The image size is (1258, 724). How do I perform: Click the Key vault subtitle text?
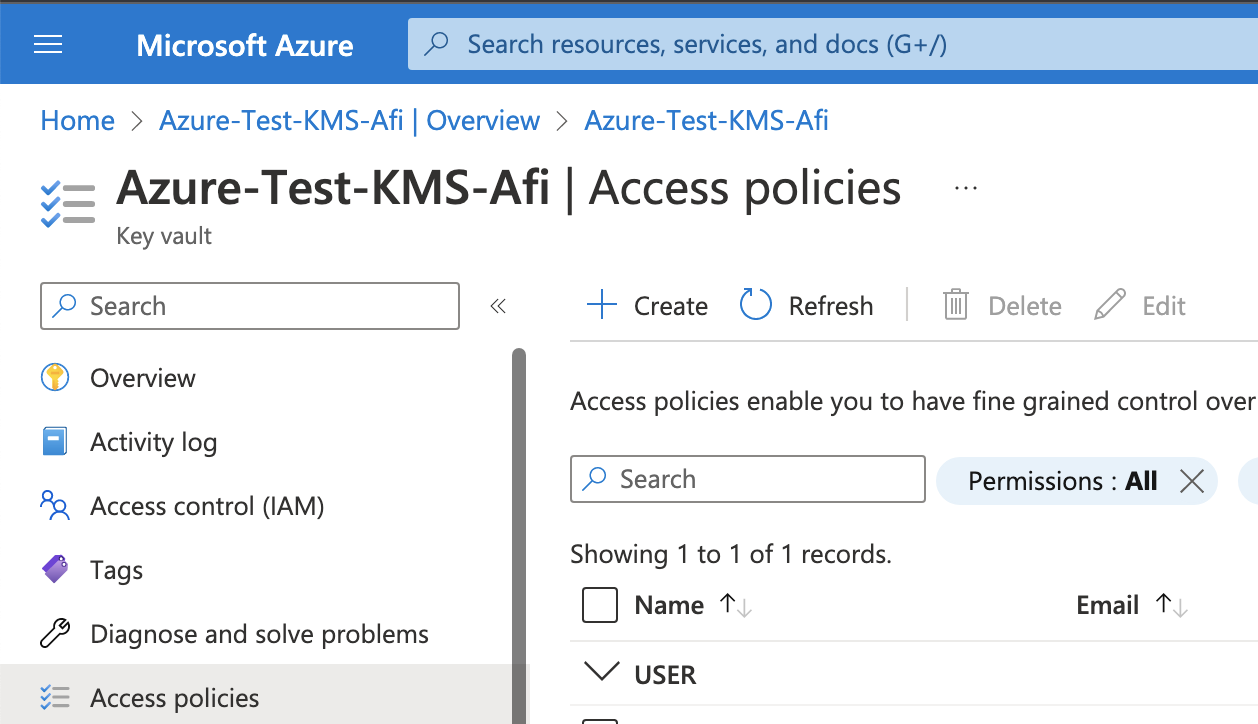[164, 236]
